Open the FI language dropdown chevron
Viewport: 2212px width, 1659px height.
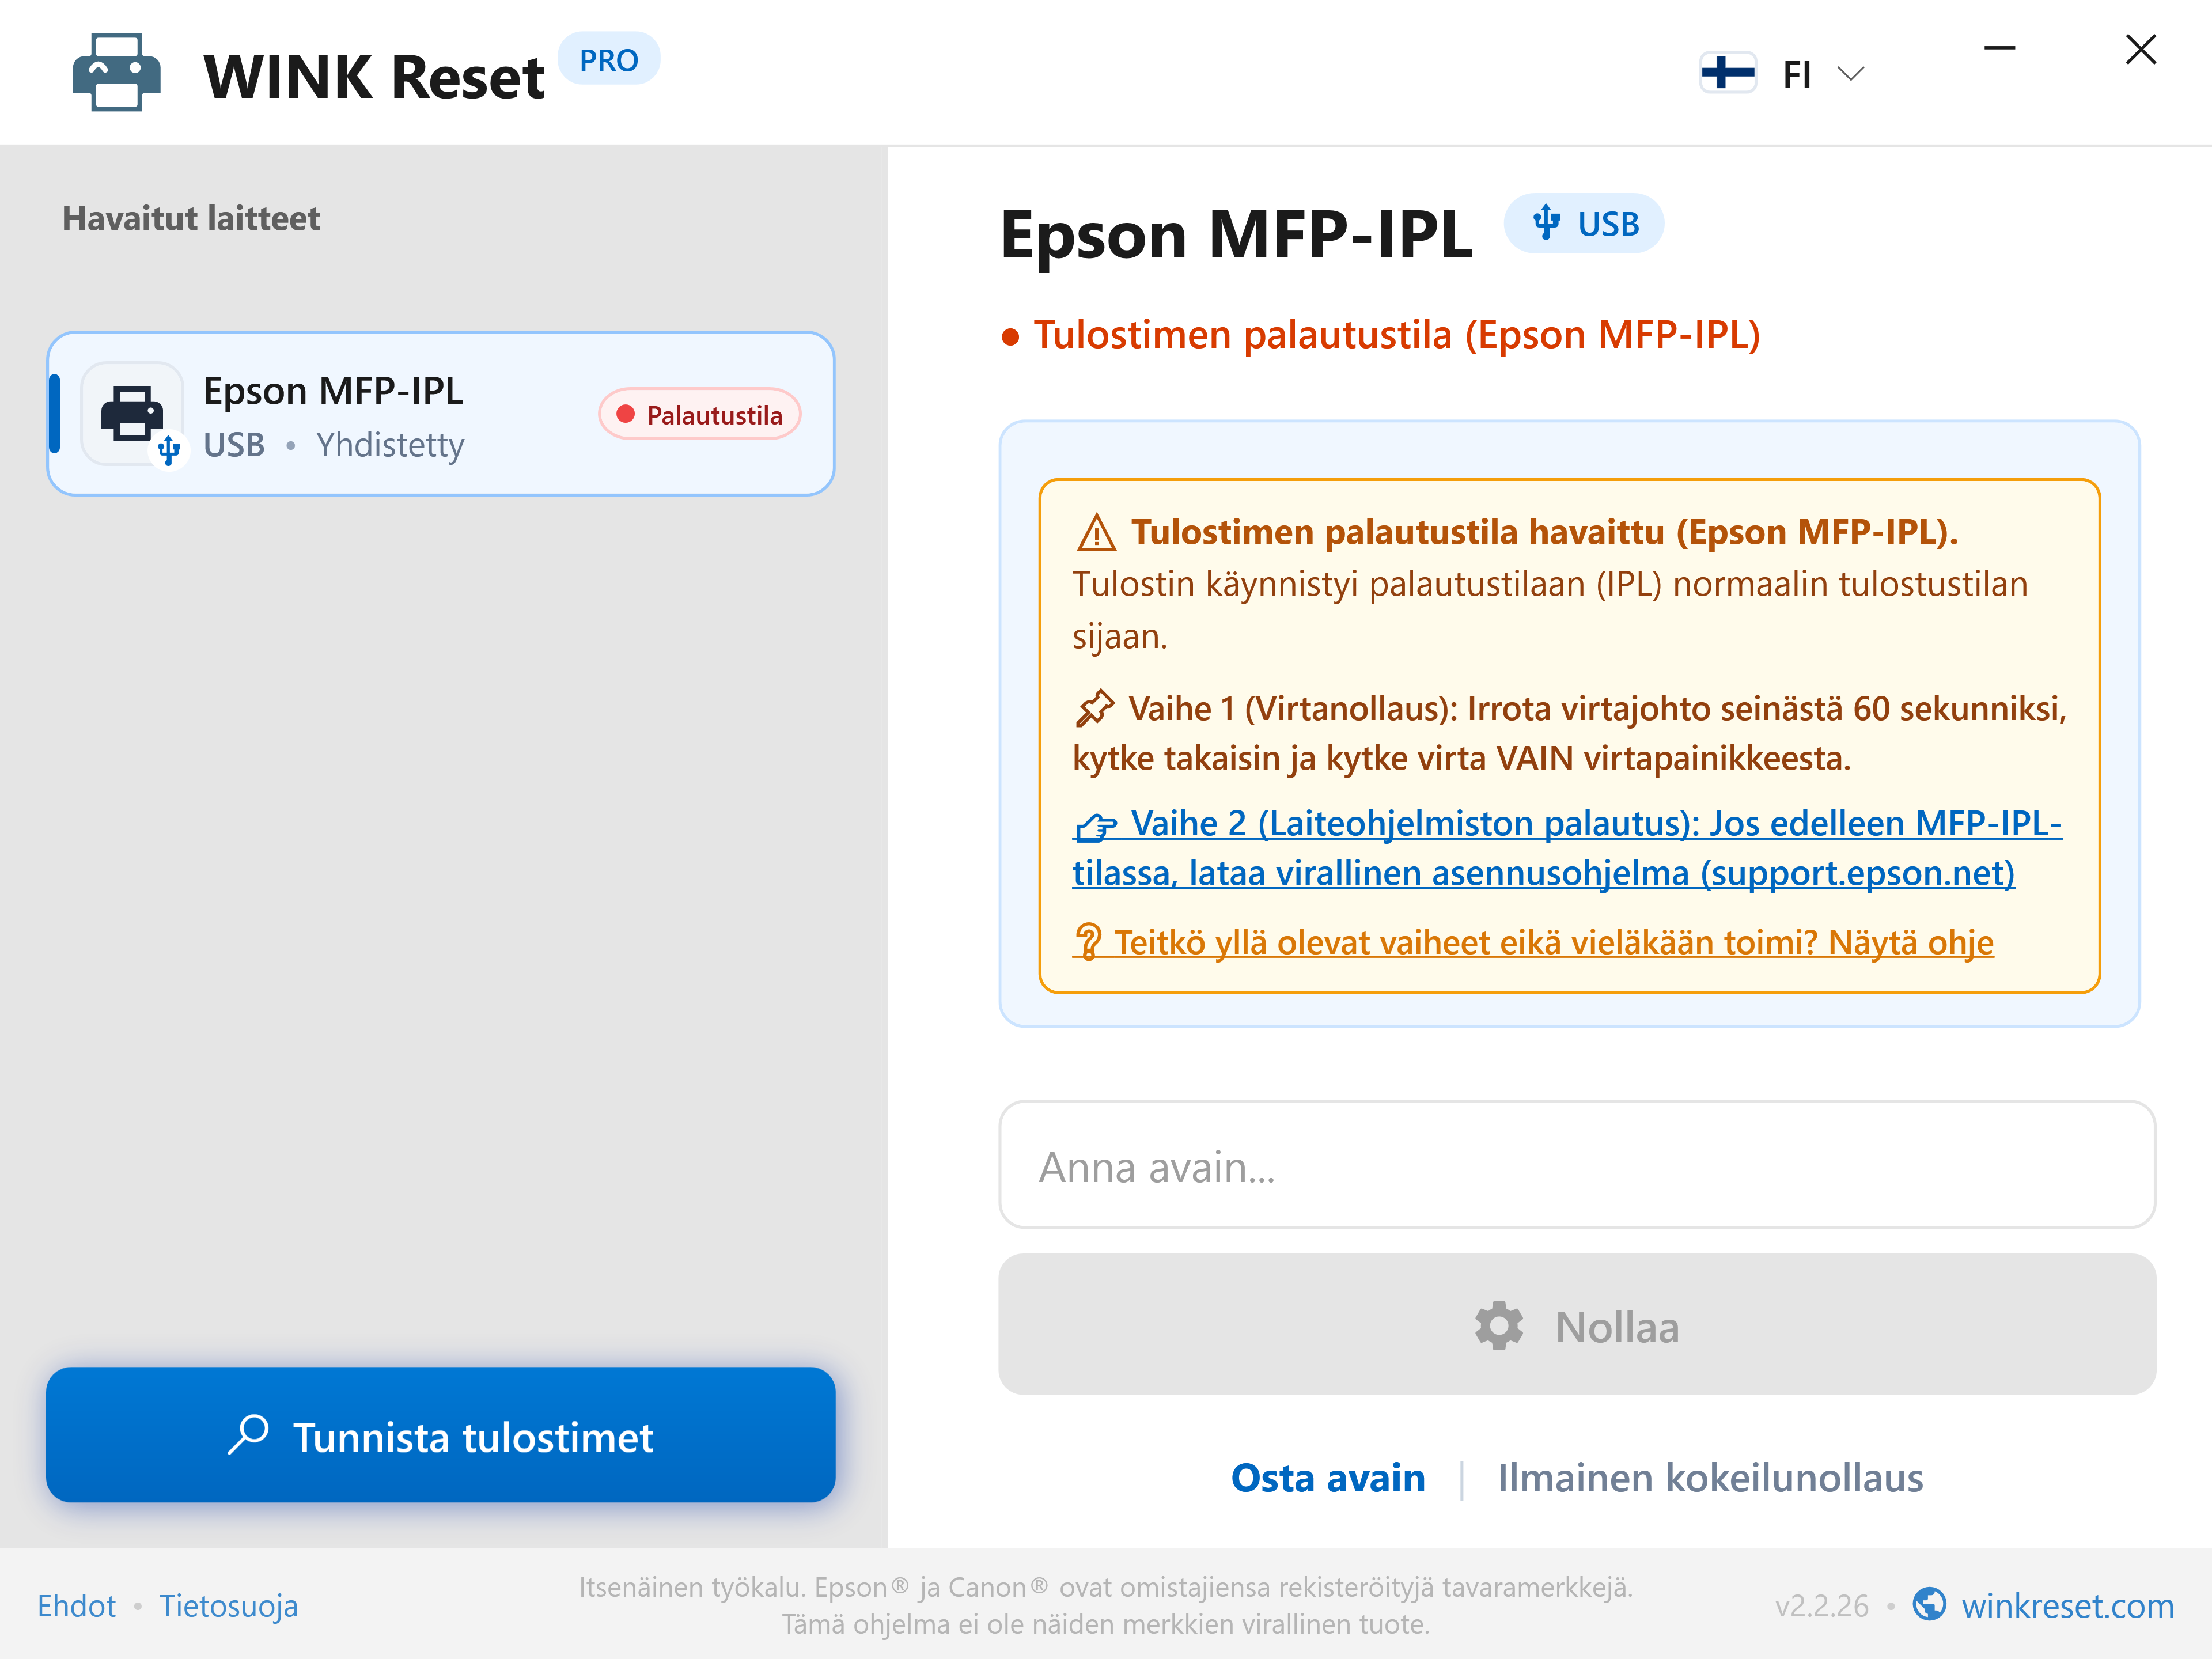(x=1851, y=74)
